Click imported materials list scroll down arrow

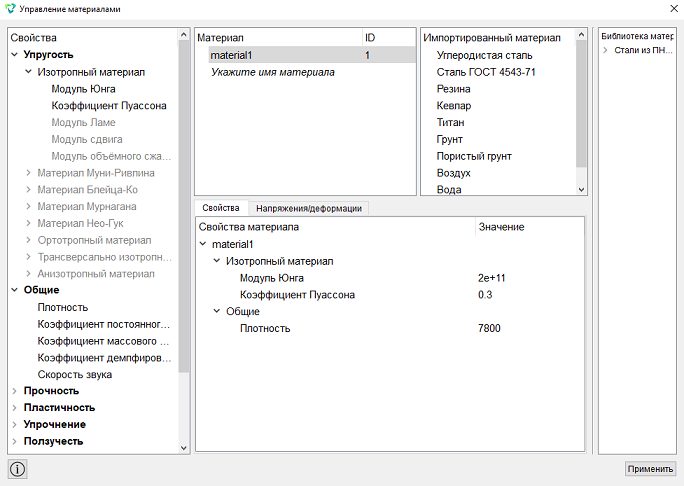tap(581, 189)
